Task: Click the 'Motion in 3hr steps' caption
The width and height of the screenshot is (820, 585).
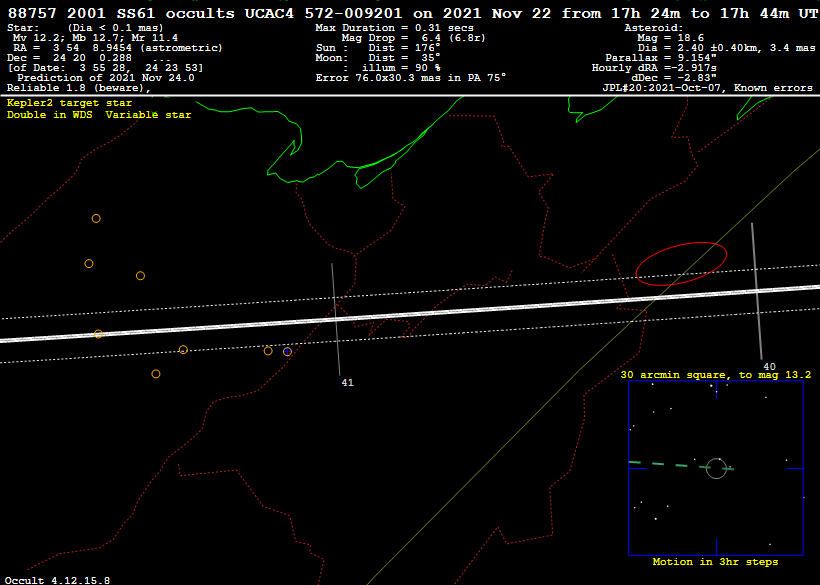Action: (x=715, y=561)
